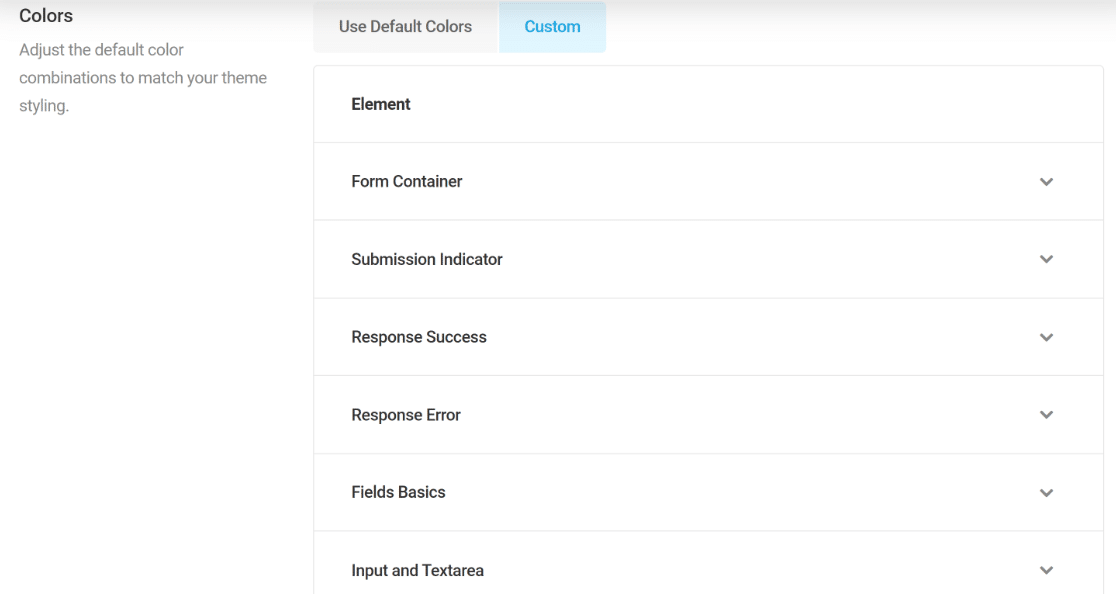Image resolution: width=1116 pixels, height=594 pixels.
Task: Click the Response Success row title
Action: pyautogui.click(x=418, y=337)
